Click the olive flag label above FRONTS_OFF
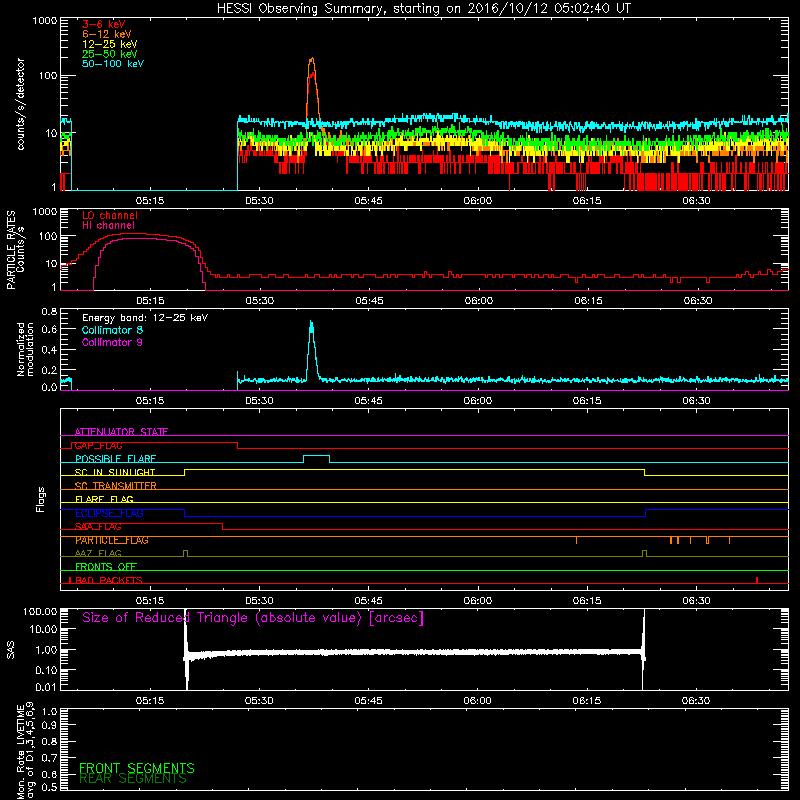Screen dimensions: 800x800 [98, 554]
